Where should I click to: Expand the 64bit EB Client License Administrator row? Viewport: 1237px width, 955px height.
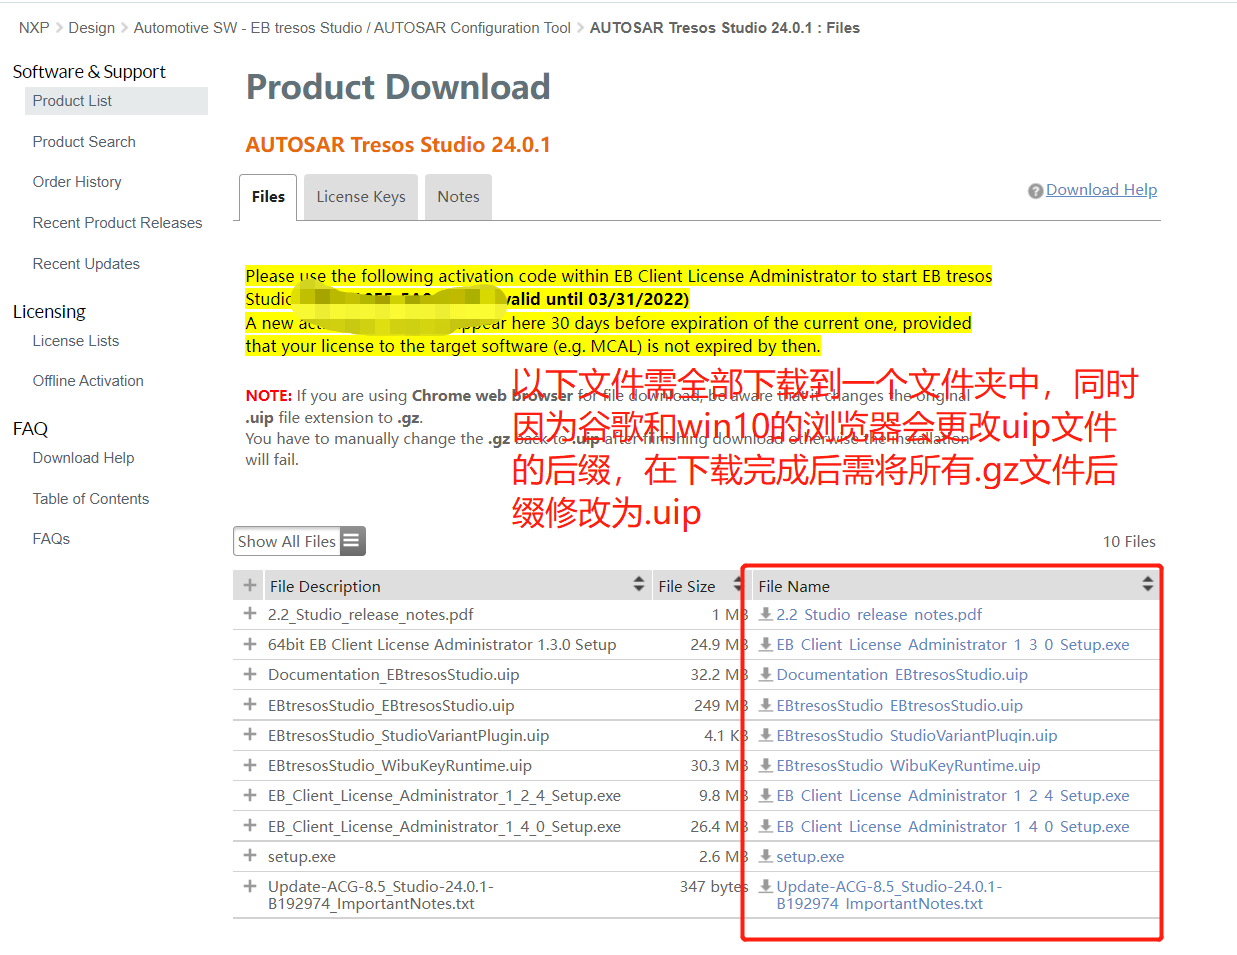point(248,644)
